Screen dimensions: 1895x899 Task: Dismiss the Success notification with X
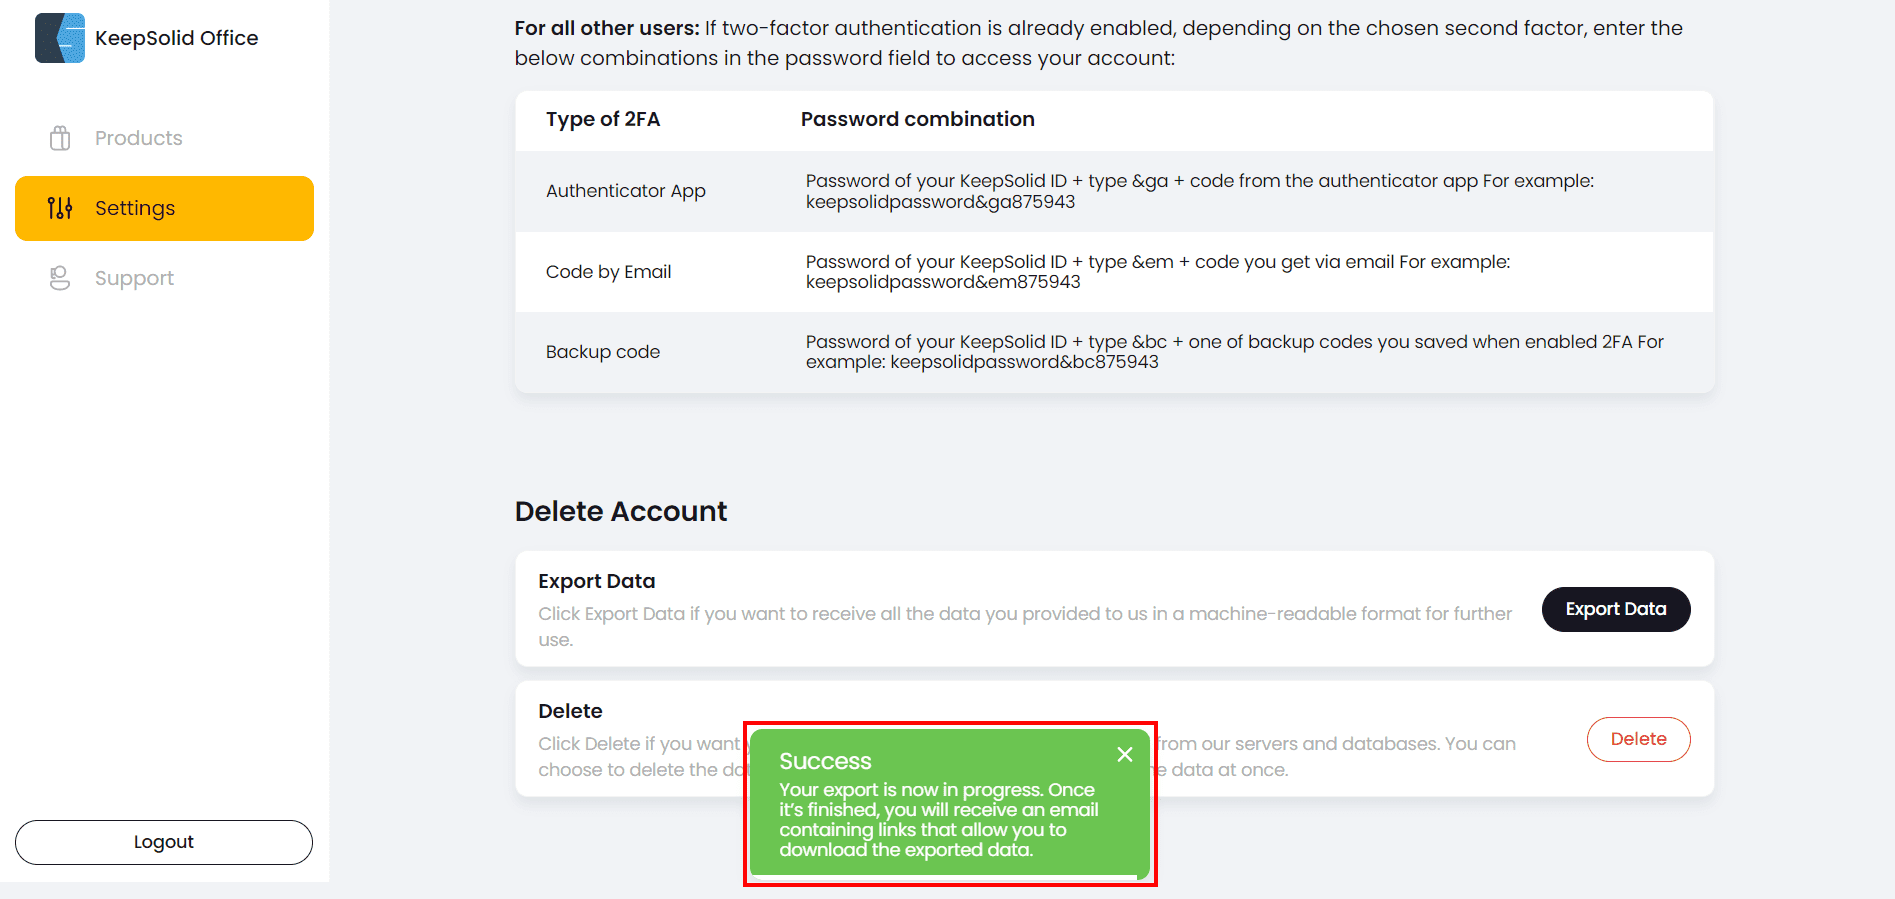[1125, 754]
